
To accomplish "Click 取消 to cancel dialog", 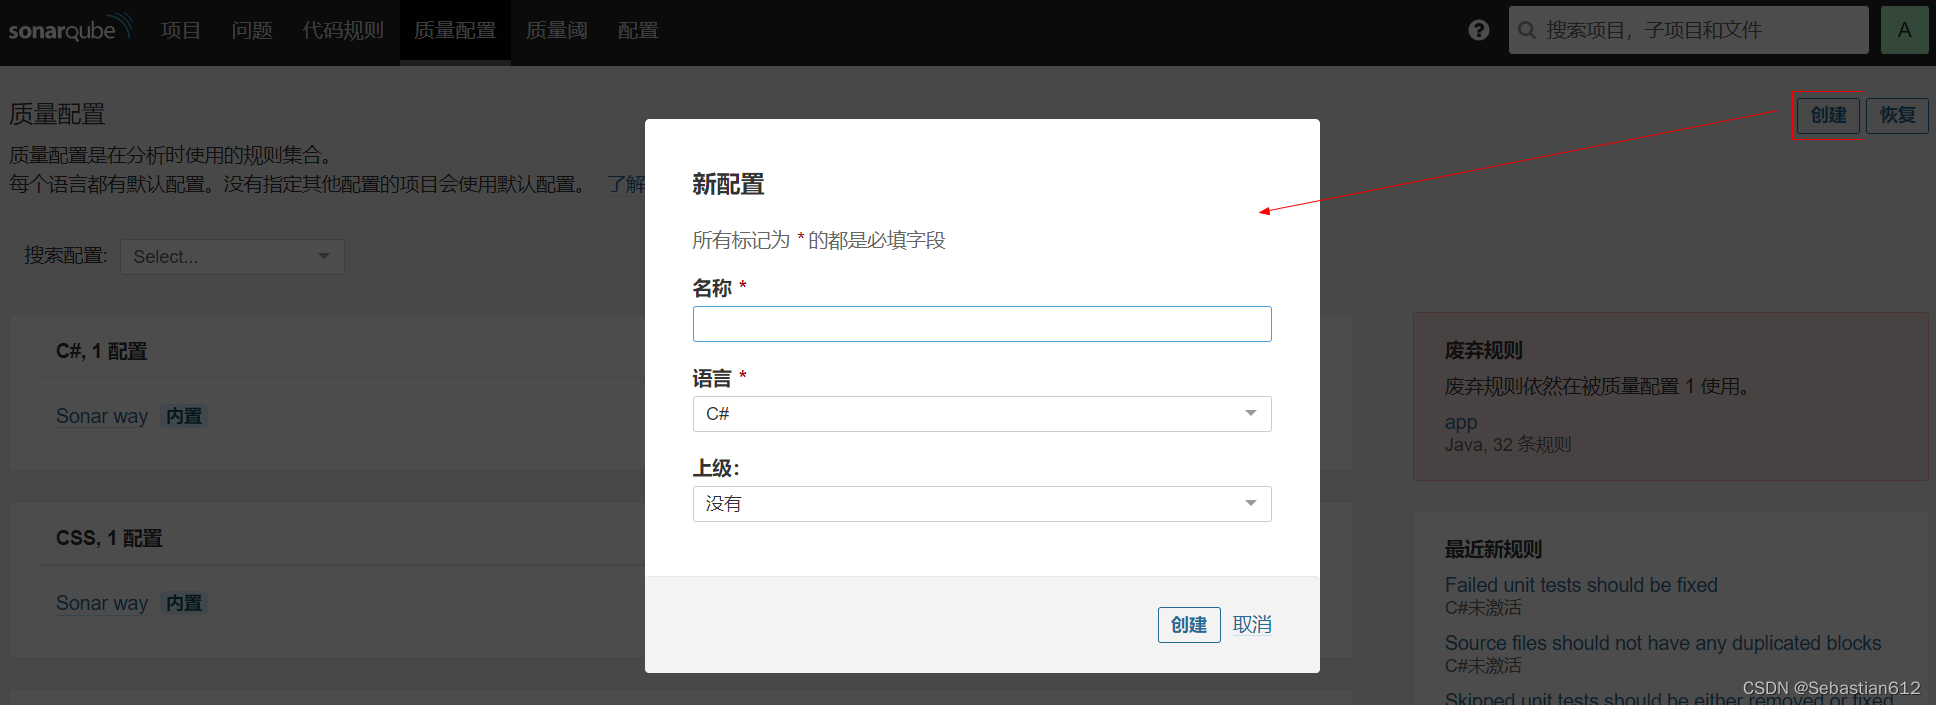I will click(x=1252, y=625).
